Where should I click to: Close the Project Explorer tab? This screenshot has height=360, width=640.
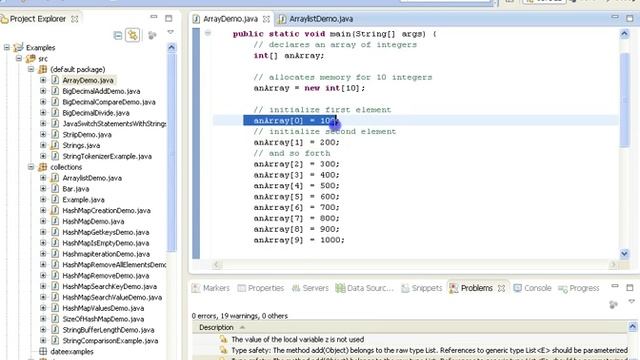(75, 19)
